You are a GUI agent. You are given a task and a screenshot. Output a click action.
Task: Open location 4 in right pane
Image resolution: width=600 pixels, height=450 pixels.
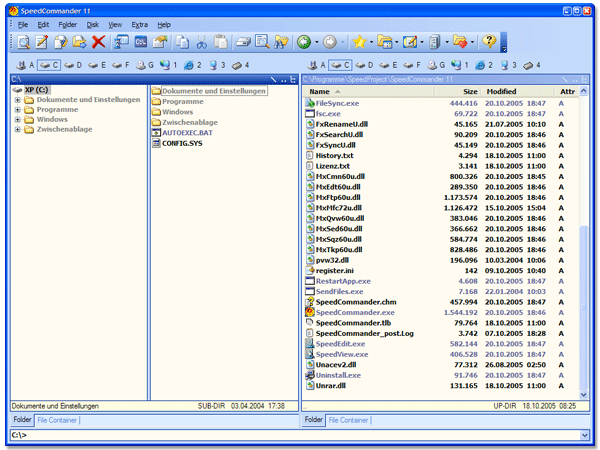[532, 65]
